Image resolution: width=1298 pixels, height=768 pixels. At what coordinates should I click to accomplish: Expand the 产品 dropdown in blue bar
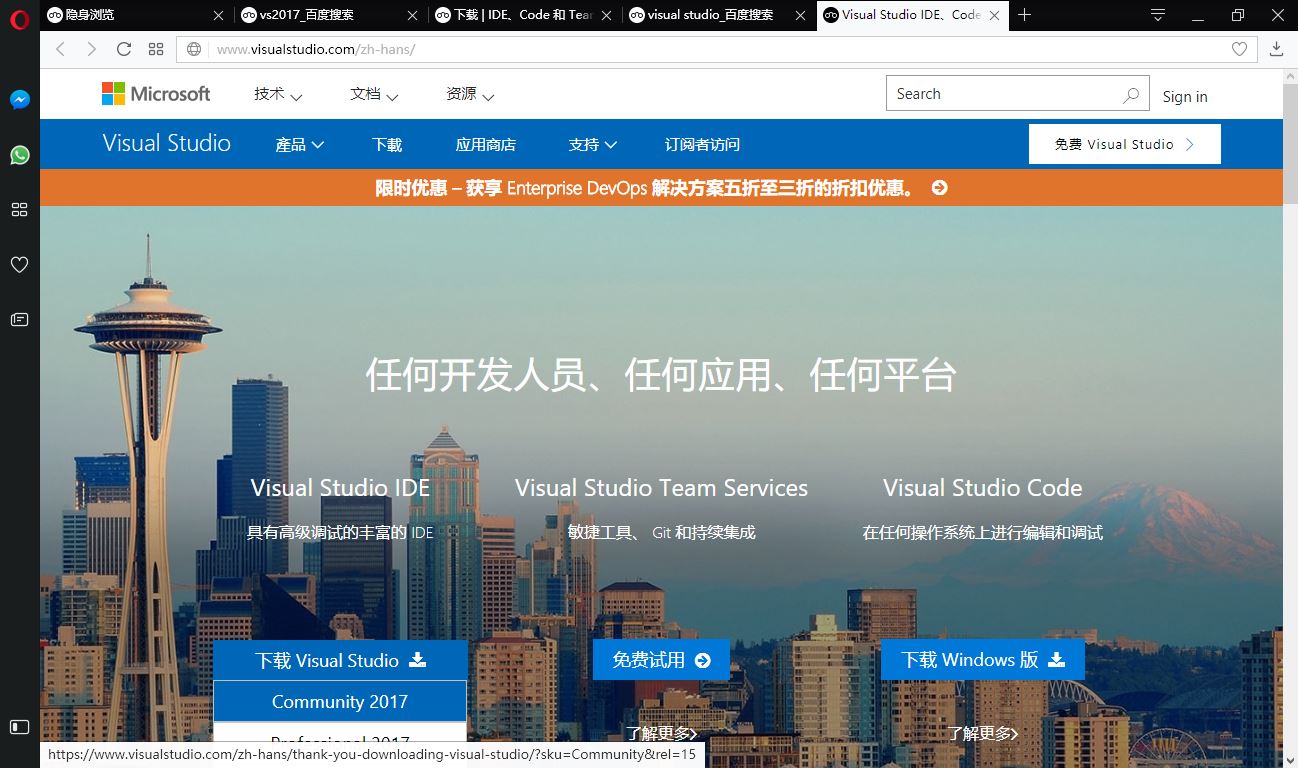pos(300,145)
